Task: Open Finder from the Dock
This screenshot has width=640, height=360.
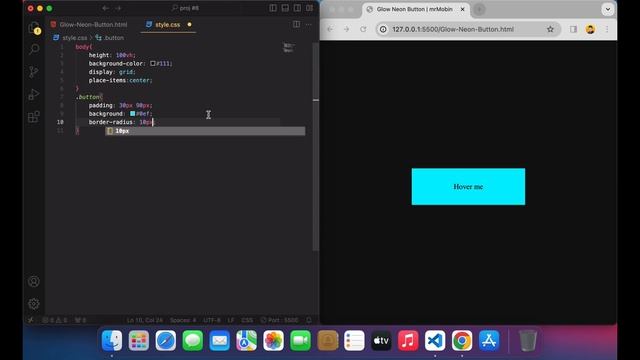Action: pos(112,340)
